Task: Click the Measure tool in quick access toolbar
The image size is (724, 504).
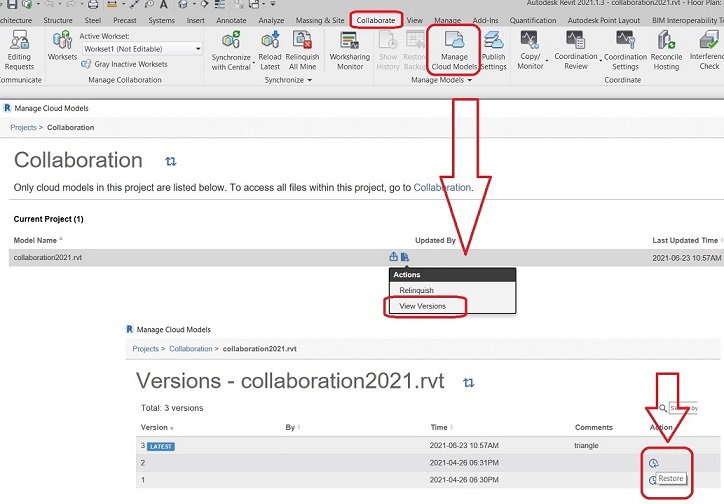Action: (x=112, y=5)
